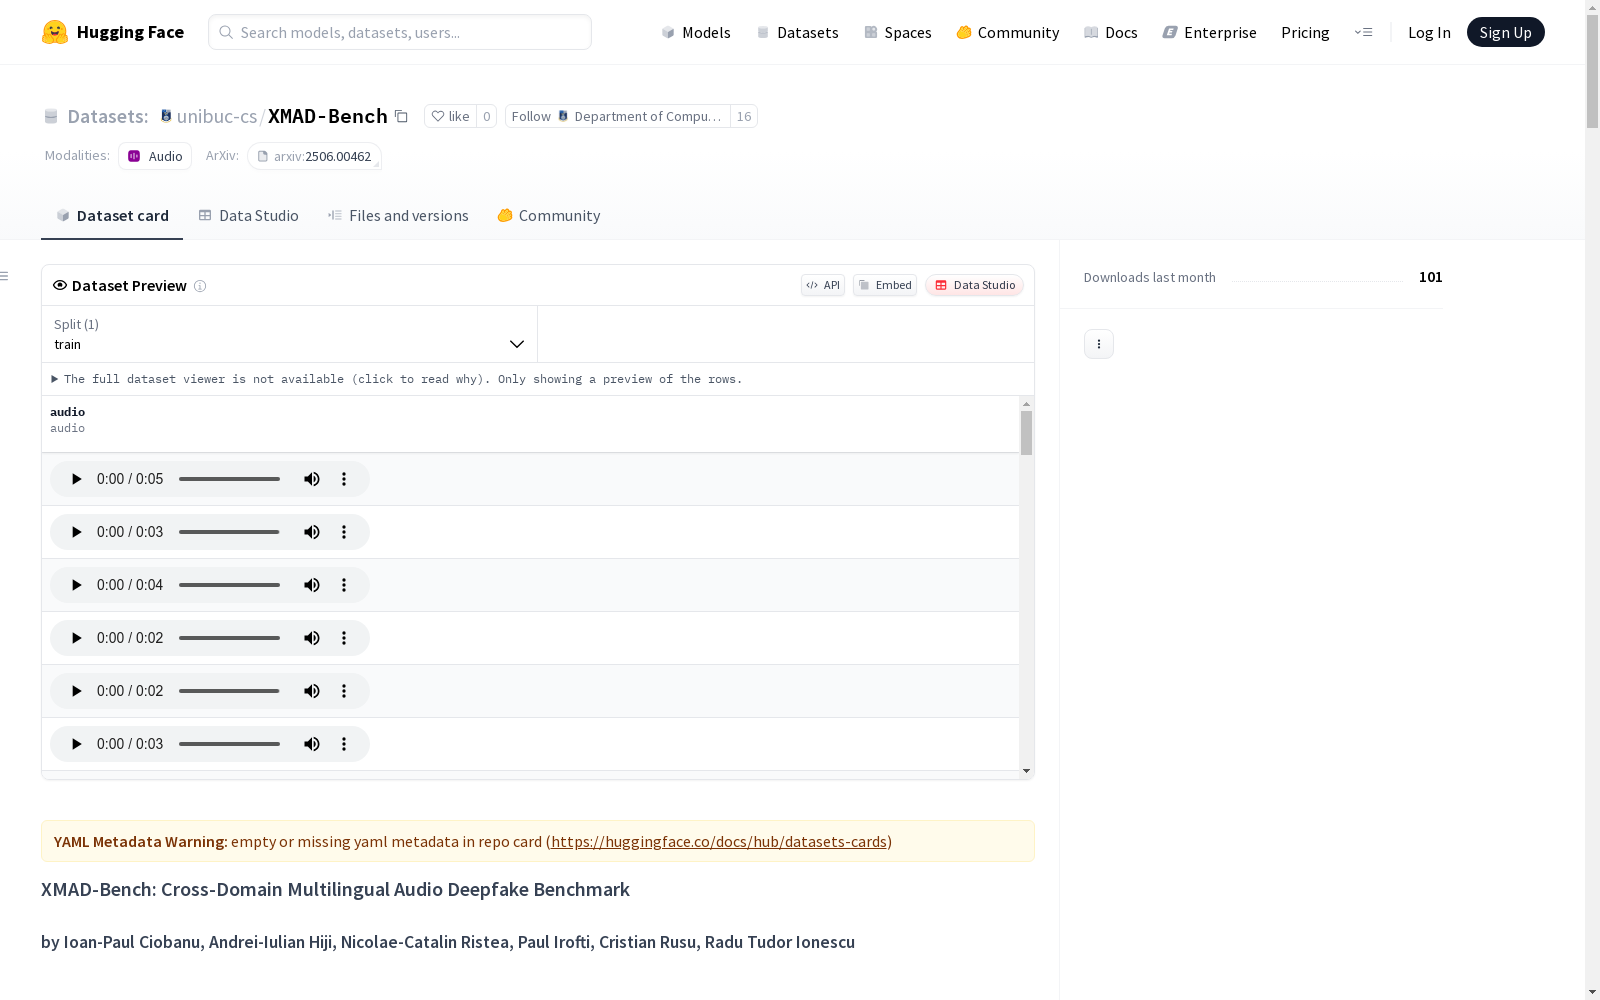Image resolution: width=1600 pixels, height=1000 pixels.
Task: Mute the audio in the fourth row
Action: (312, 638)
